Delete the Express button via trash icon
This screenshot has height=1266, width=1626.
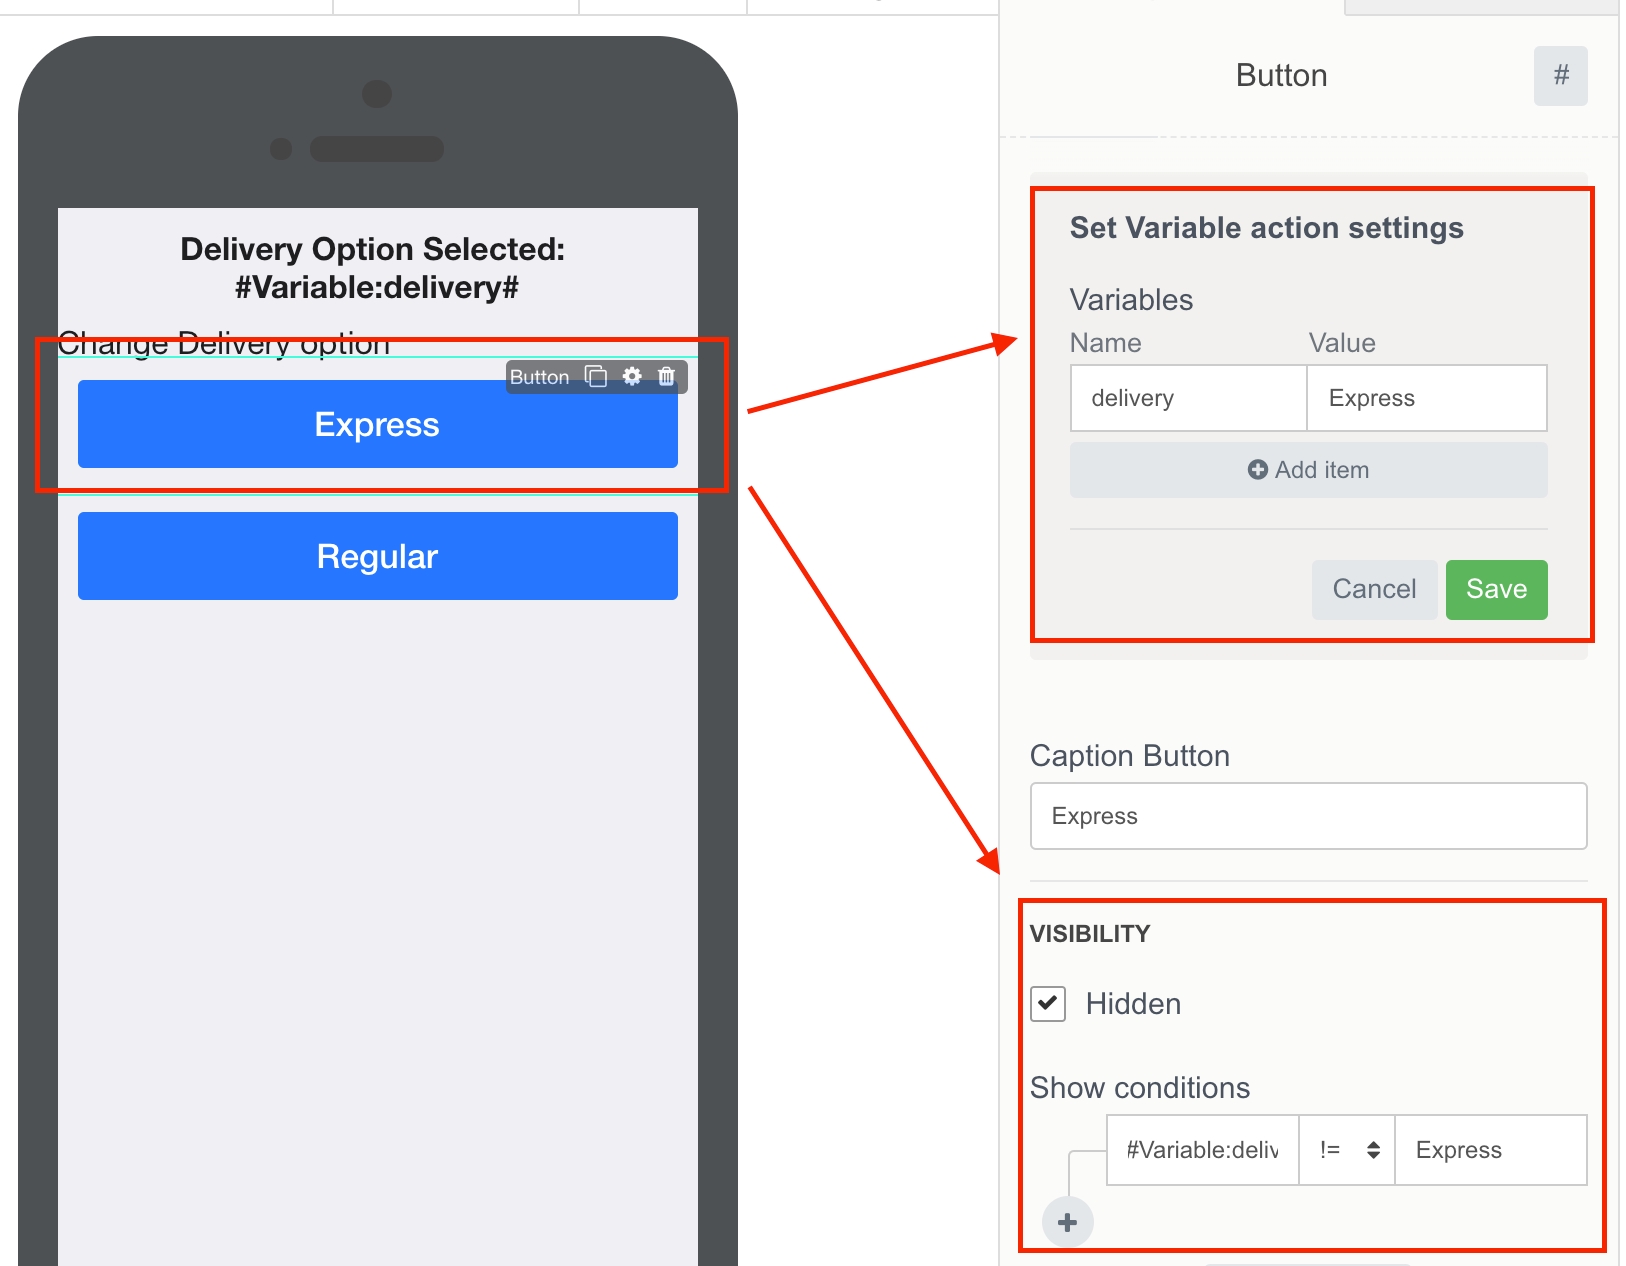tap(666, 376)
